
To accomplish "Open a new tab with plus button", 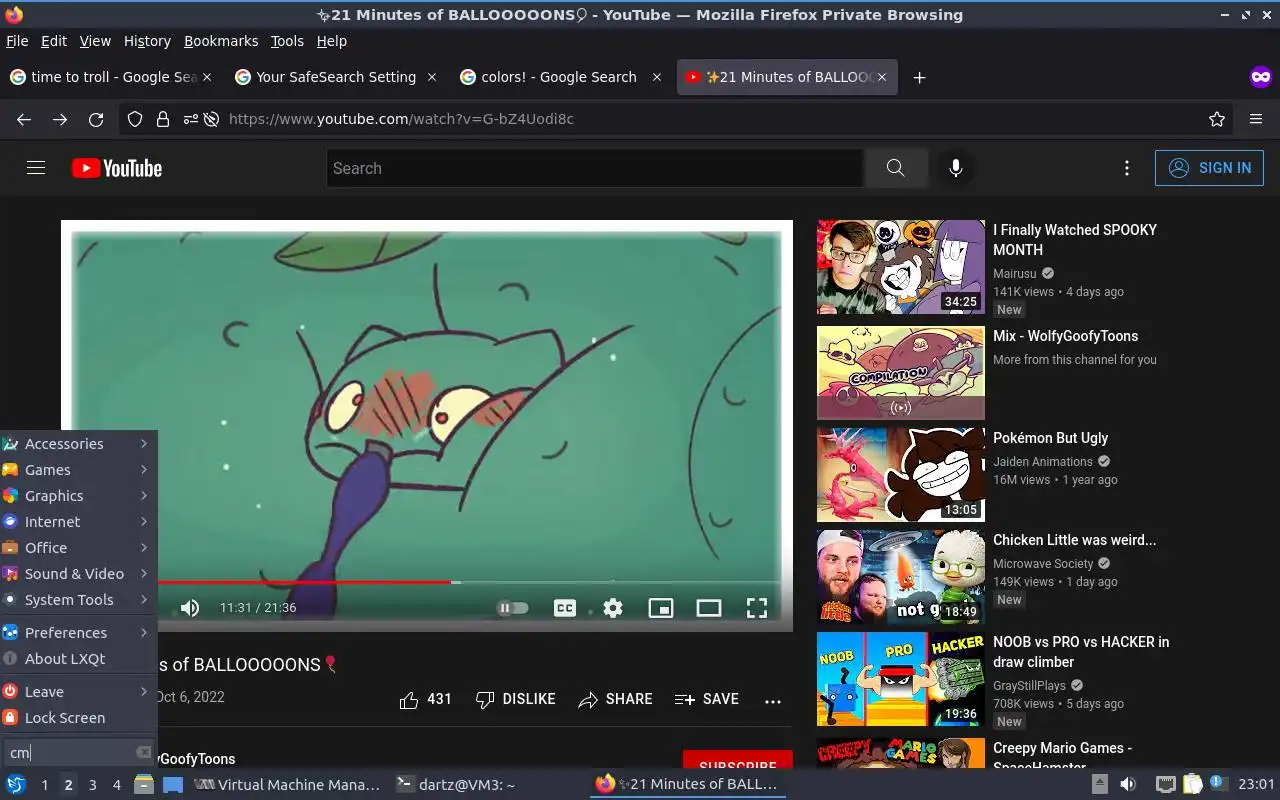I will pyautogui.click(x=919, y=77).
